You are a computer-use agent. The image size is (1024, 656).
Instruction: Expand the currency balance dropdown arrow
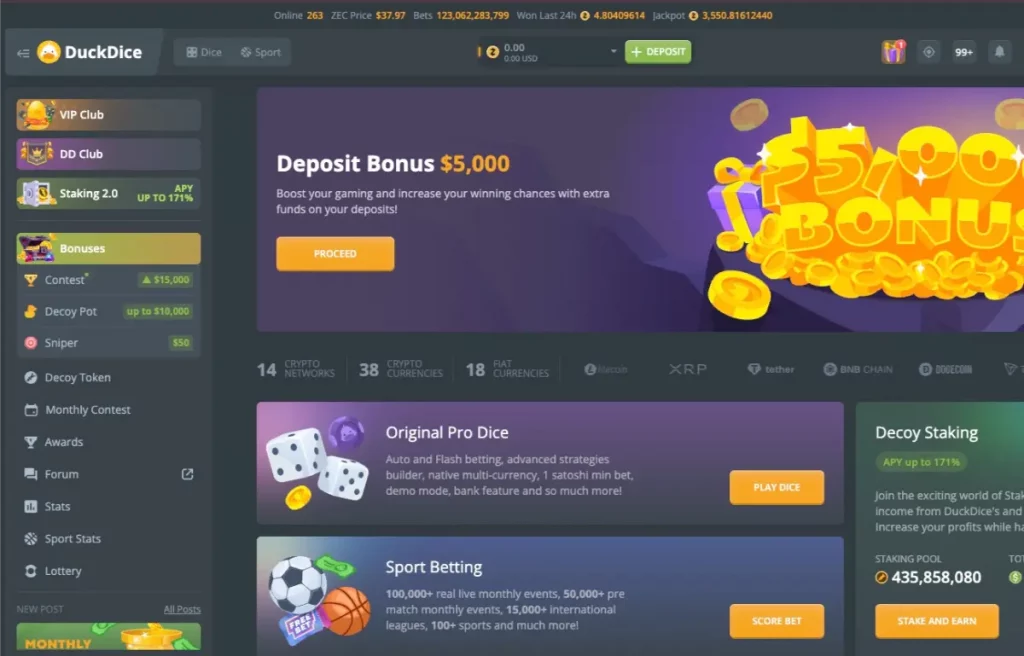[613, 51]
